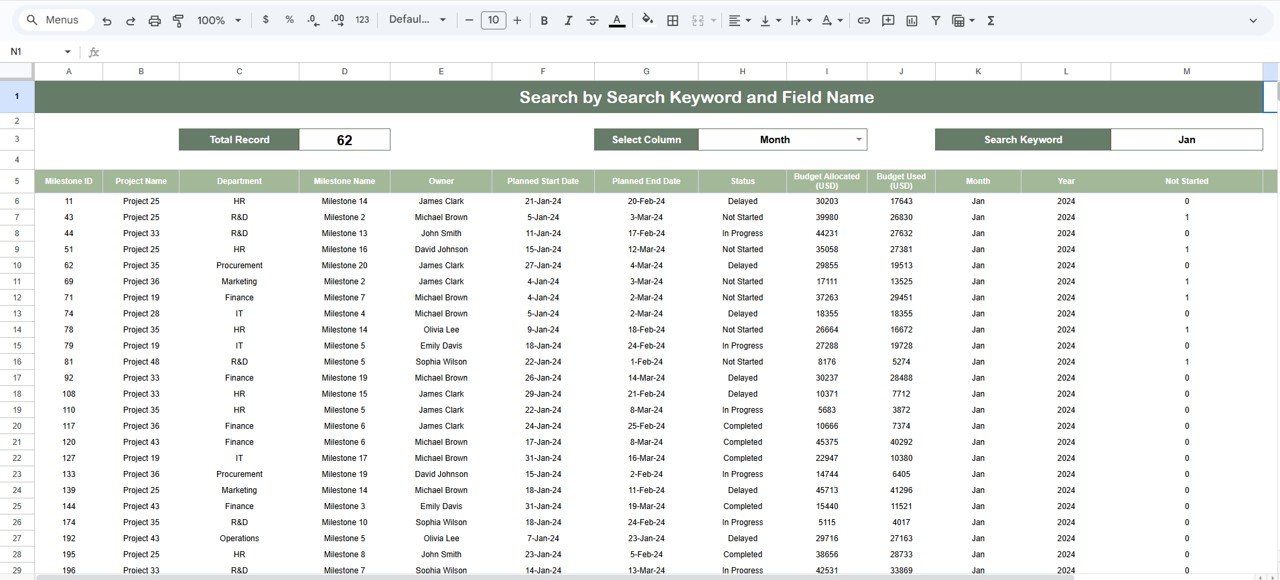Toggle bold formatting
This screenshot has height=580, width=1280.
tap(544, 19)
